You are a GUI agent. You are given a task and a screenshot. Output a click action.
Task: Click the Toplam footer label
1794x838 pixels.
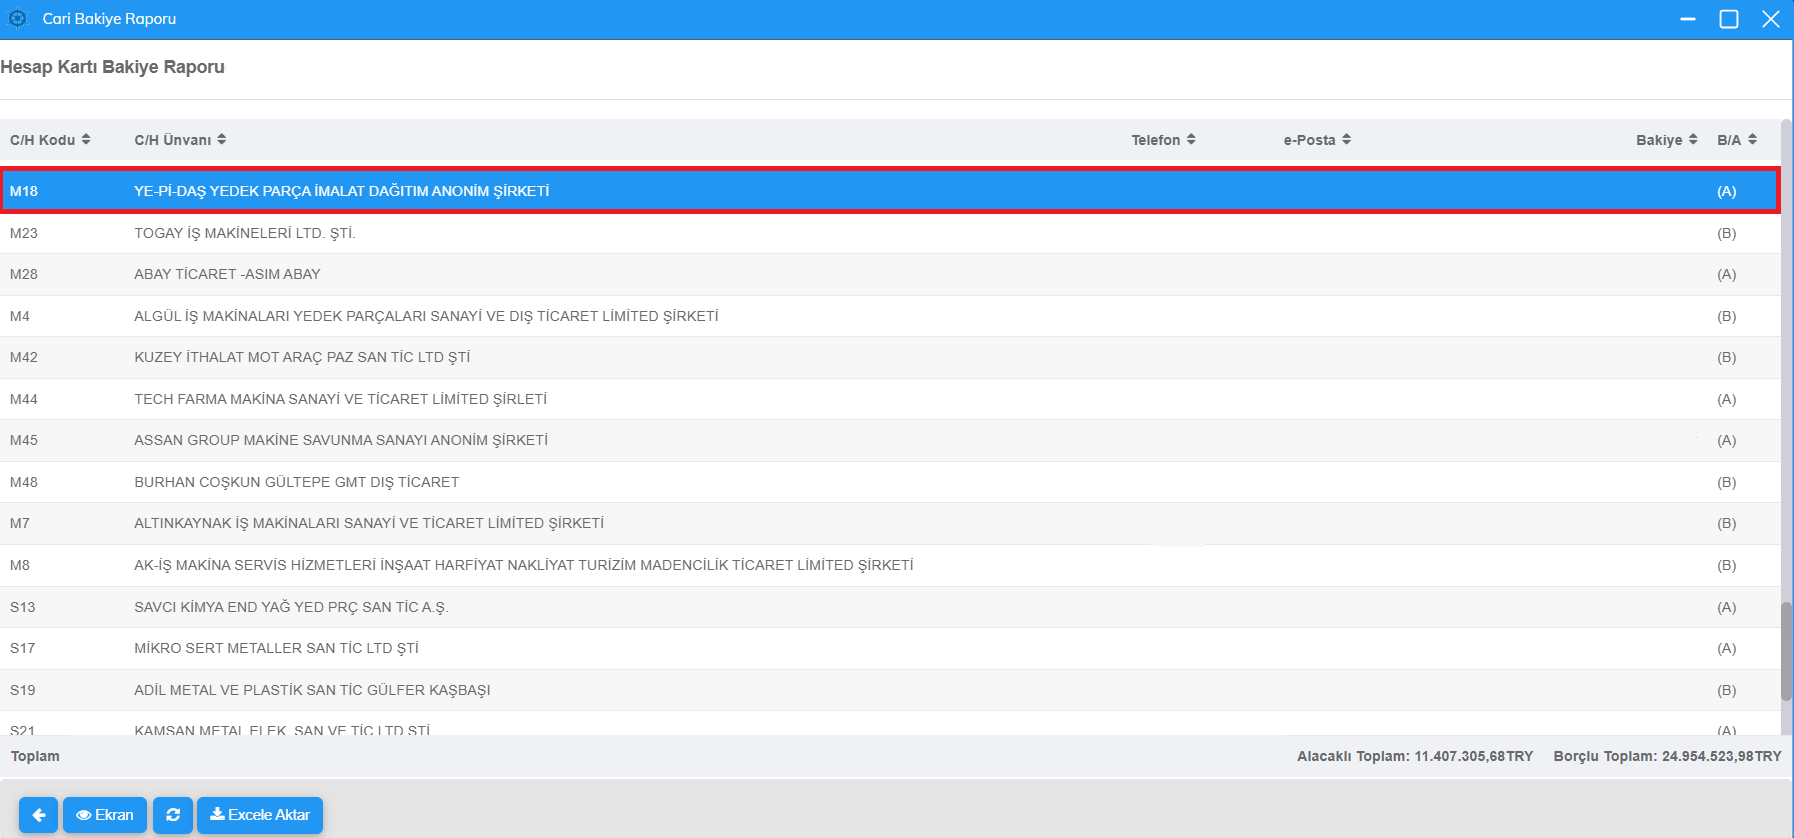(x=35, y=756)
